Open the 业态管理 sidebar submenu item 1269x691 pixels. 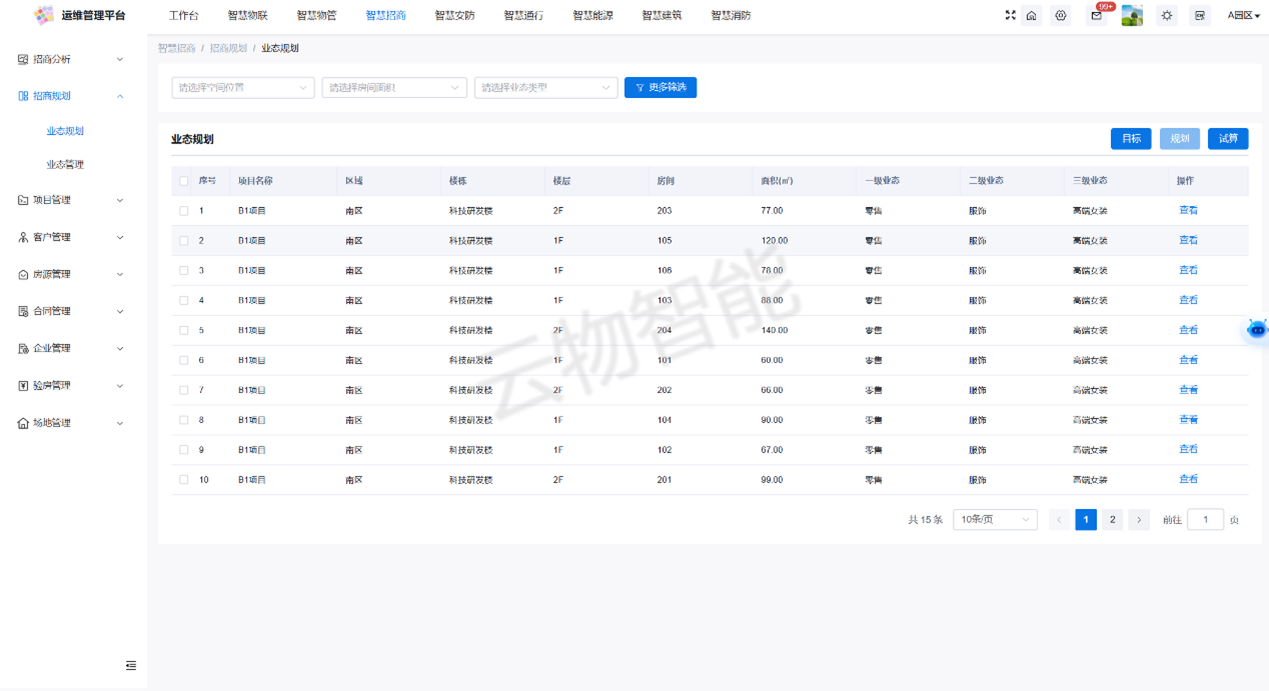(x=65, y=164)
